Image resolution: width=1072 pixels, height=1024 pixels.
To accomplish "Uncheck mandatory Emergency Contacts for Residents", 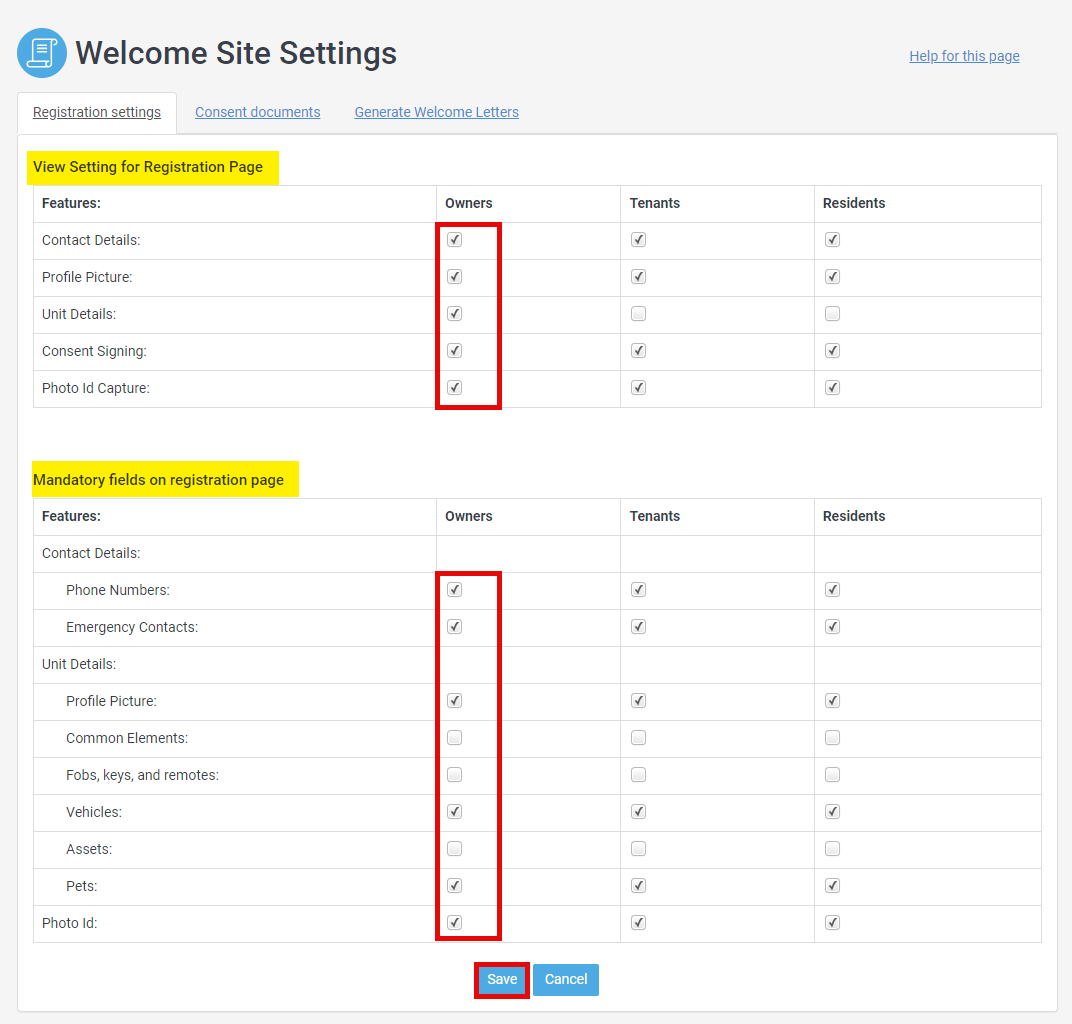I will coord(832,627).
